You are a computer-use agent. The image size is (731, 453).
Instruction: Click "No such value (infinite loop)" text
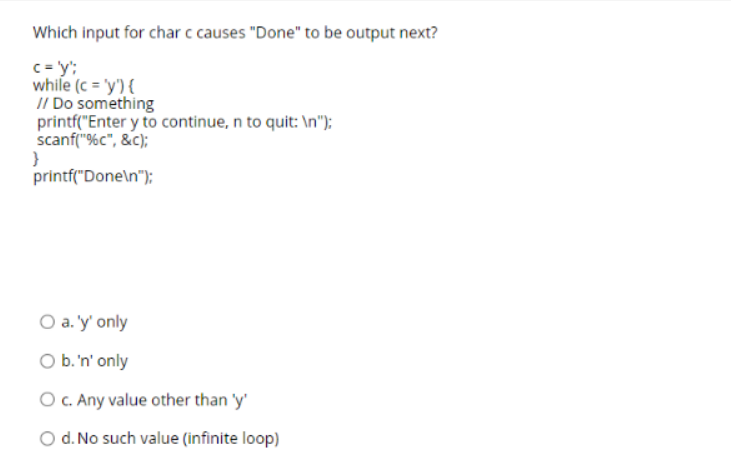(178, 439)
